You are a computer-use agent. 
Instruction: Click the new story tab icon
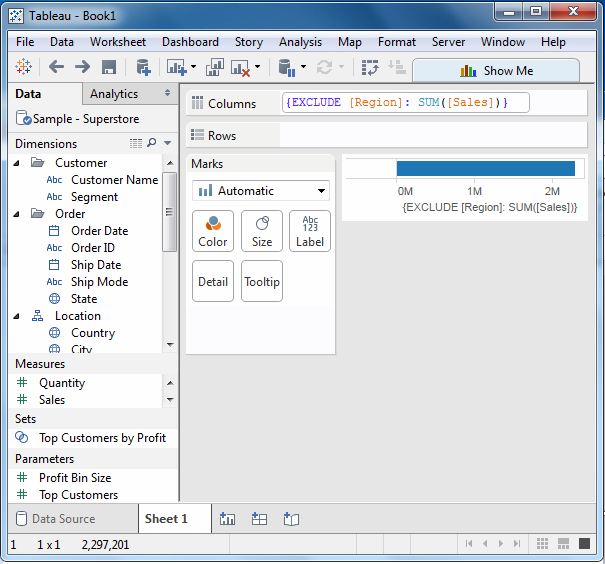point(291,519)
